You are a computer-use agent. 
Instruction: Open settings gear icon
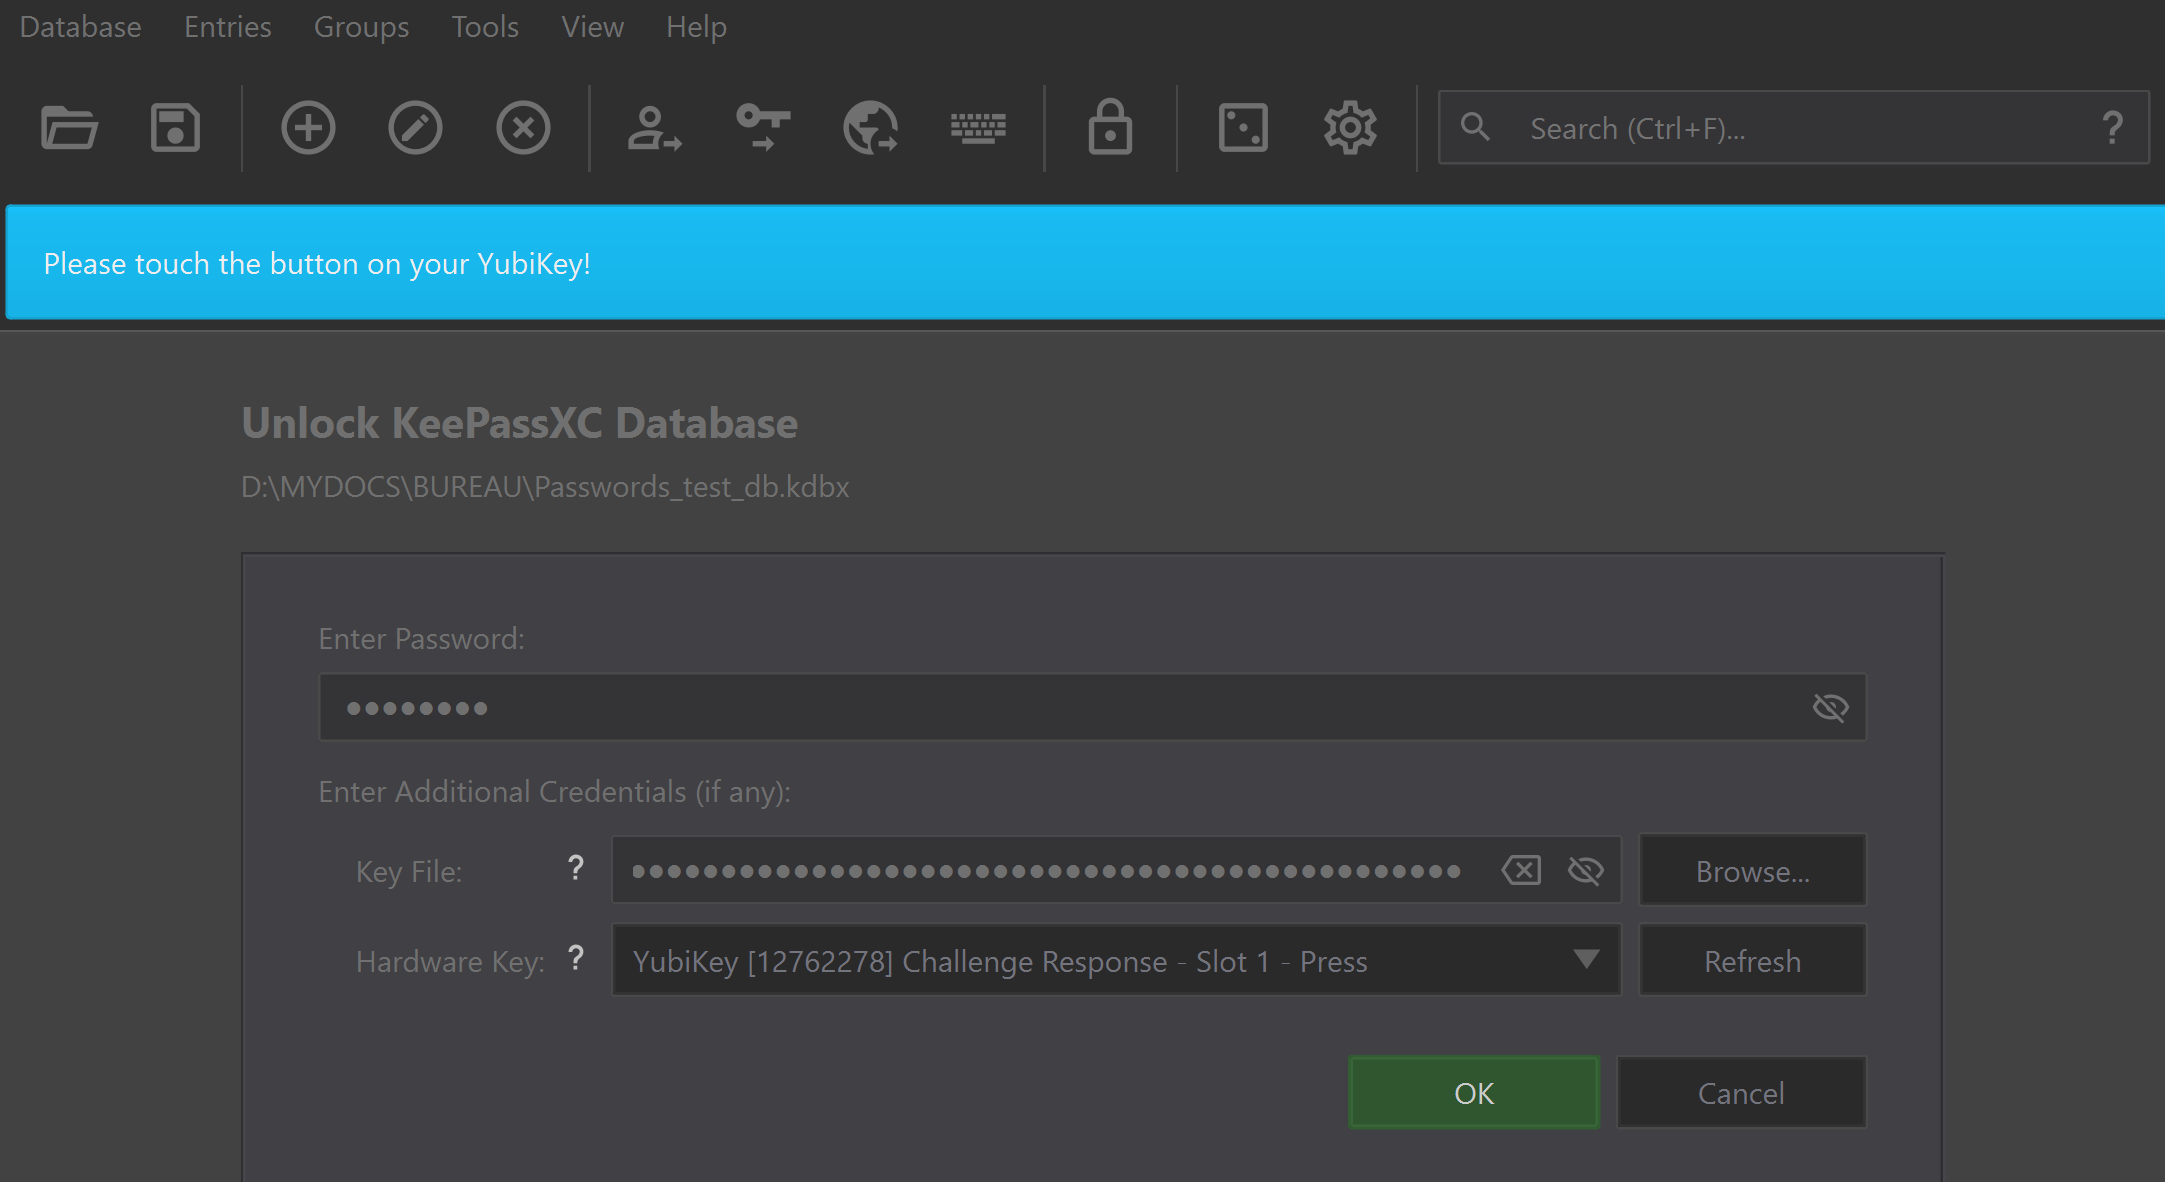1350,128
